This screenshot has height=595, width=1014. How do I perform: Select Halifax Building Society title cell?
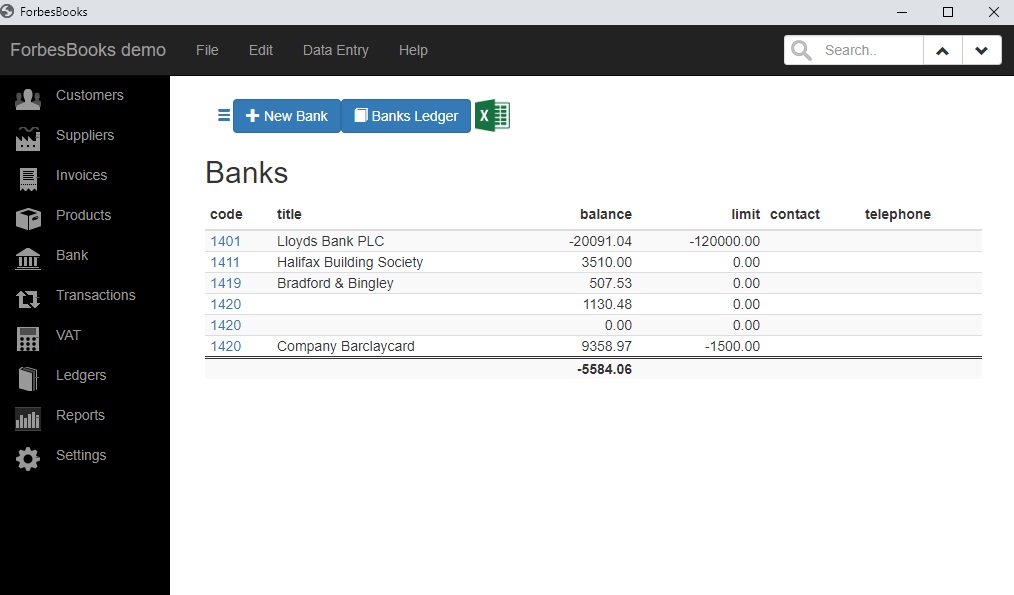click(x=350, y=263)
